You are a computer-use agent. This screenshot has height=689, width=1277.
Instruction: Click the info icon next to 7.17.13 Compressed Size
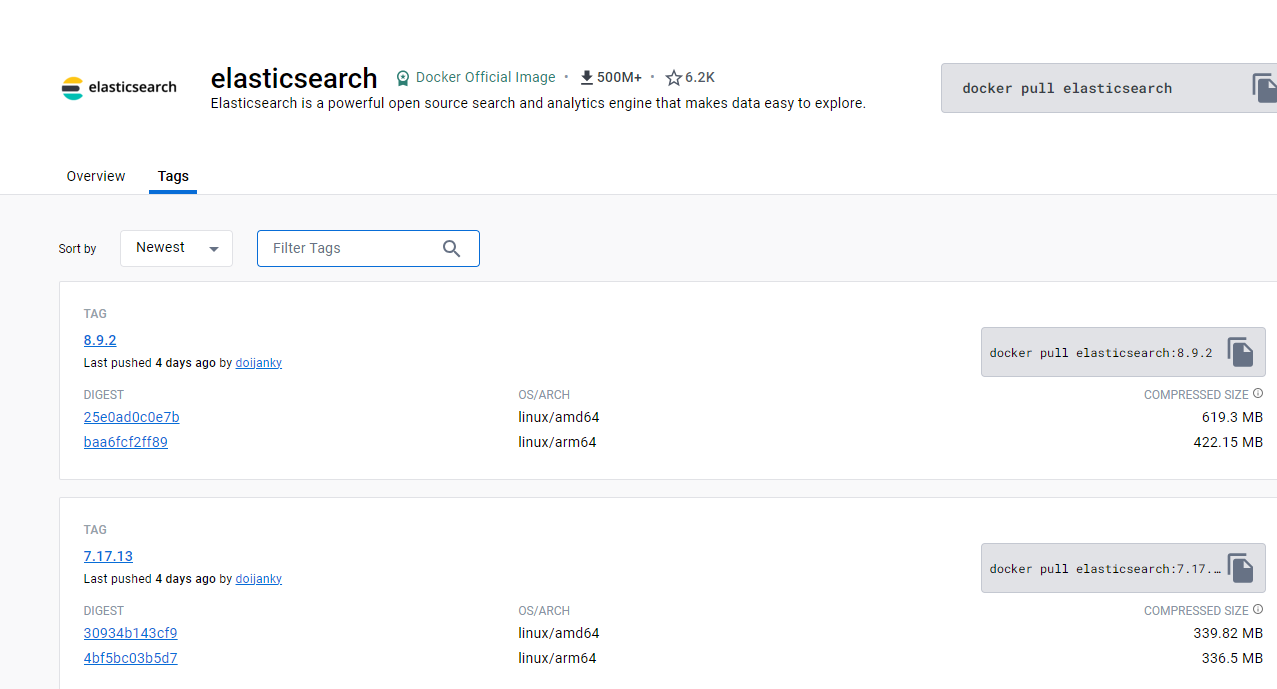point(1258,610)
